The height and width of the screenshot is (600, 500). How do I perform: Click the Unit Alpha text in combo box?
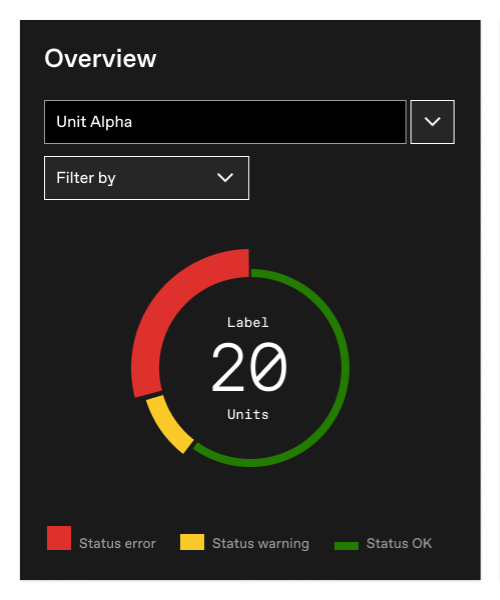[x=94, y=122]
